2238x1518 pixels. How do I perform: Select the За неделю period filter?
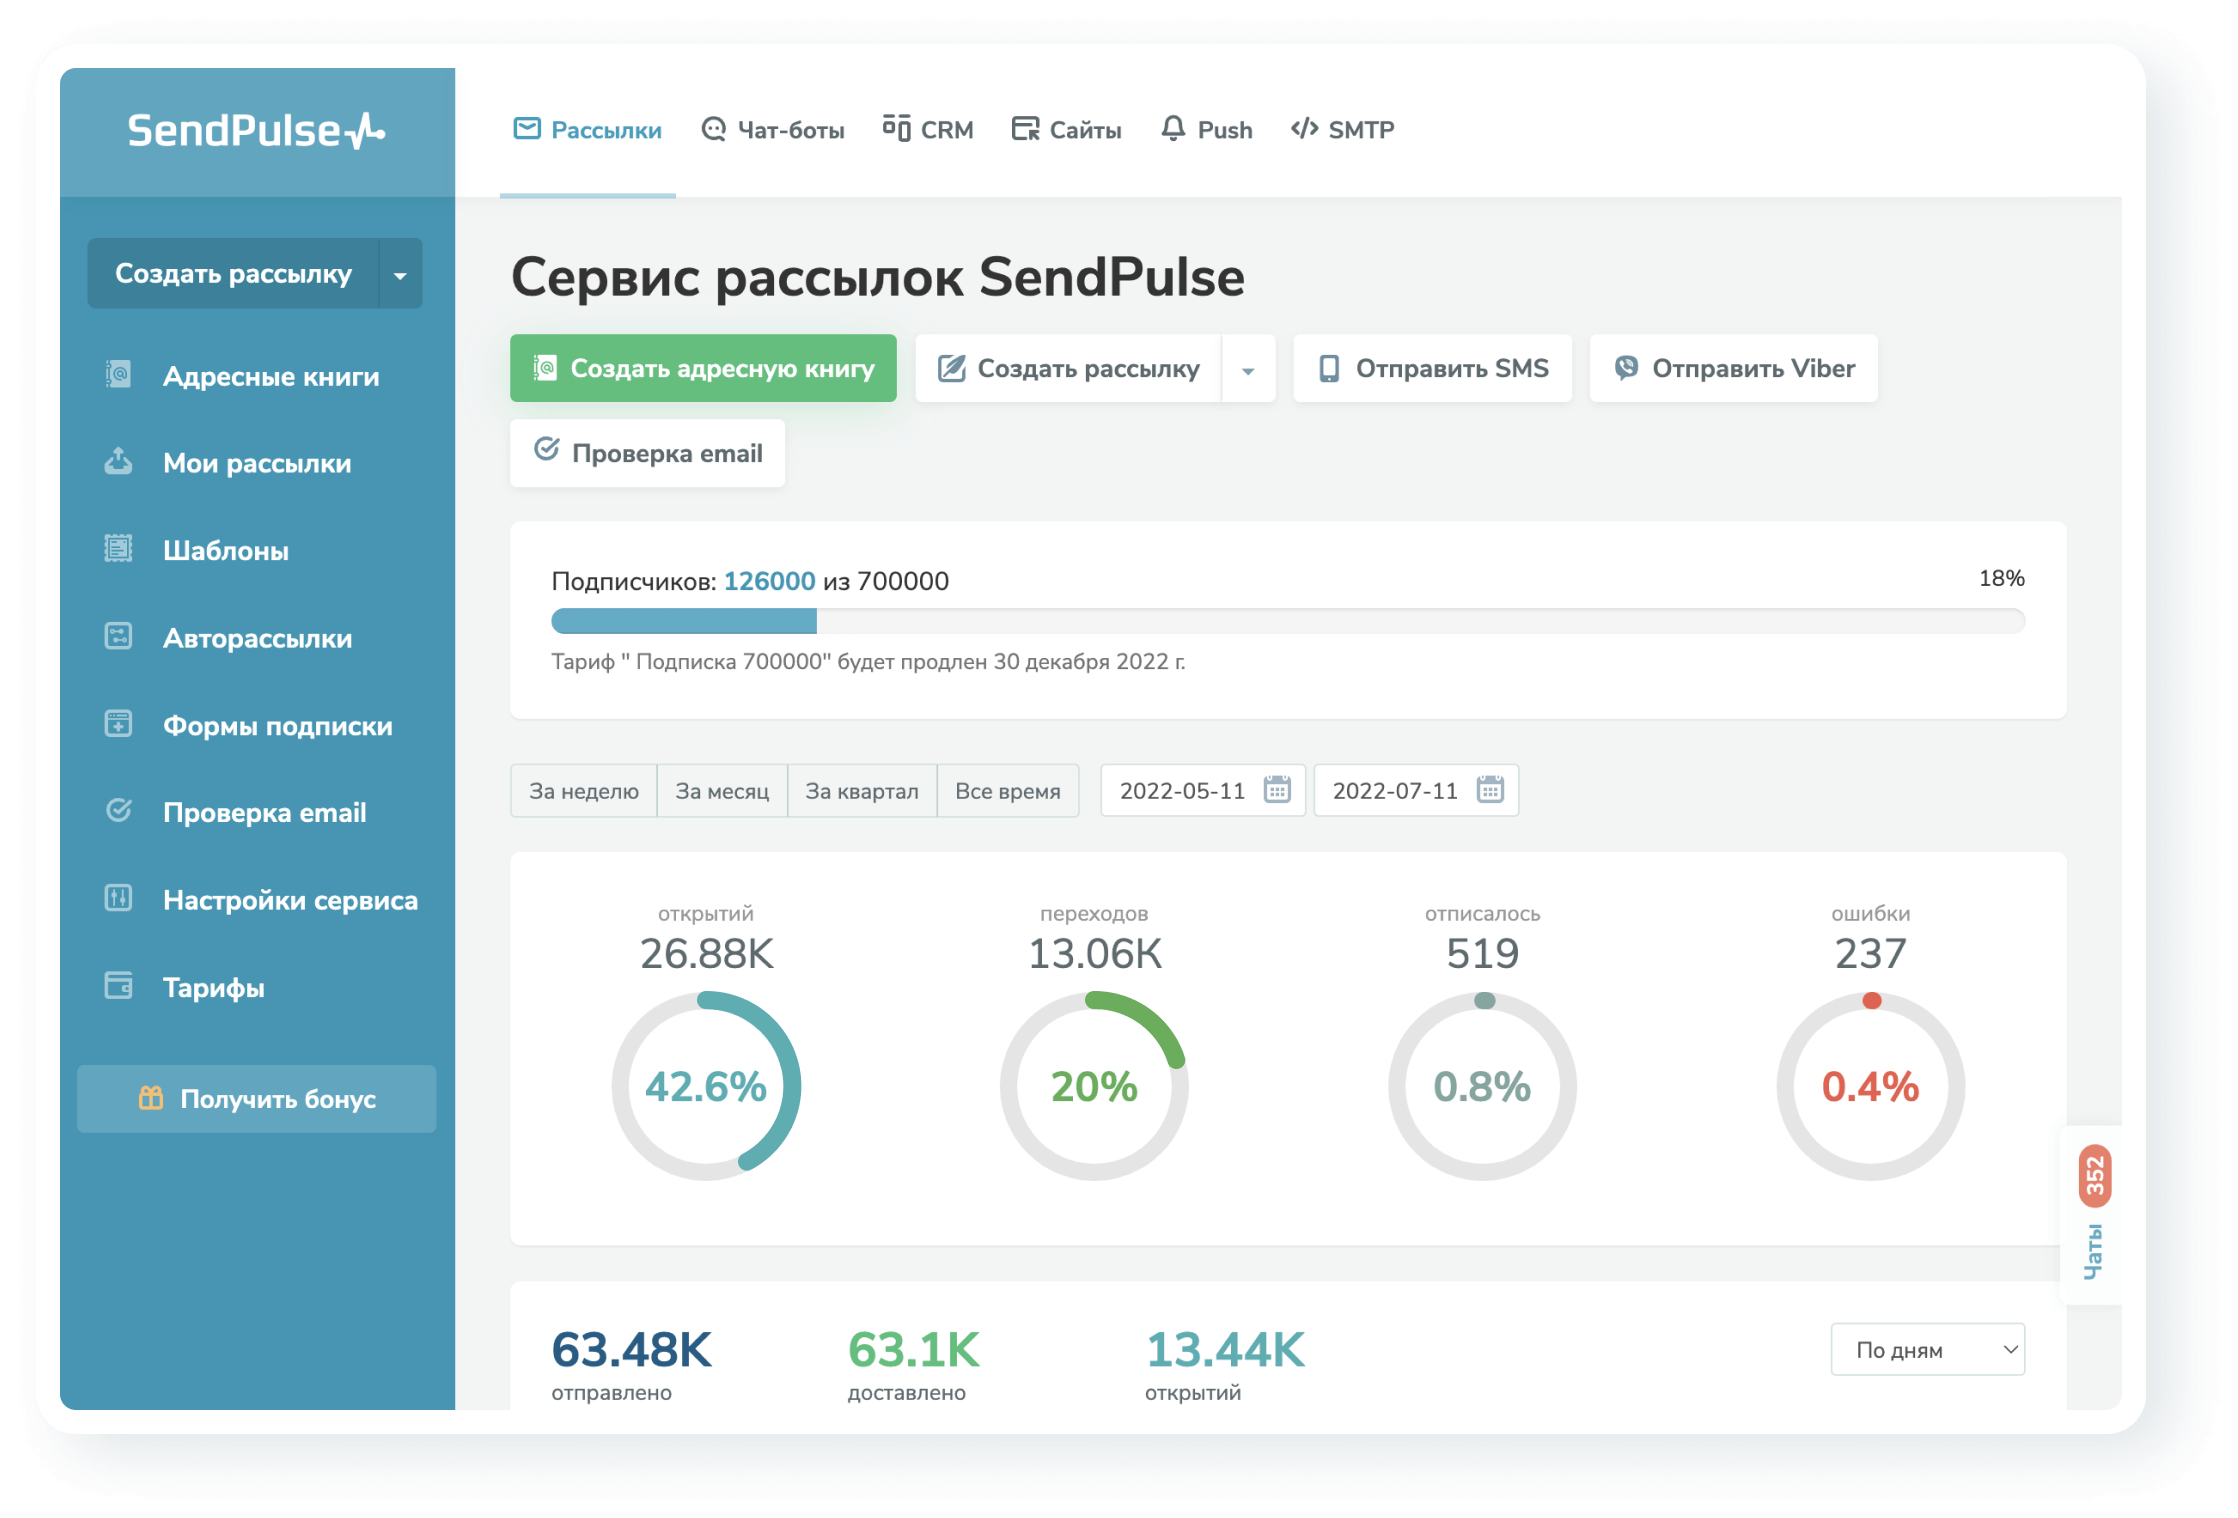click(584, 791)
